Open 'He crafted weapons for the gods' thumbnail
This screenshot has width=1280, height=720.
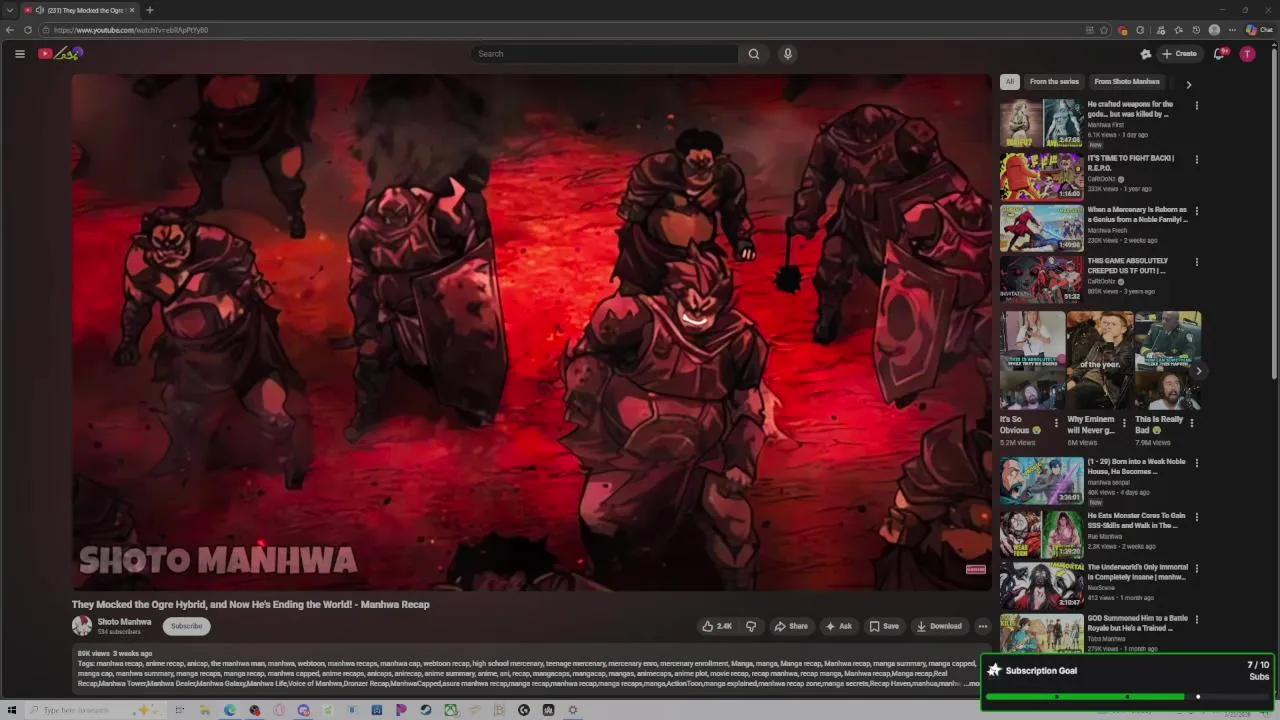[1041, 123]
